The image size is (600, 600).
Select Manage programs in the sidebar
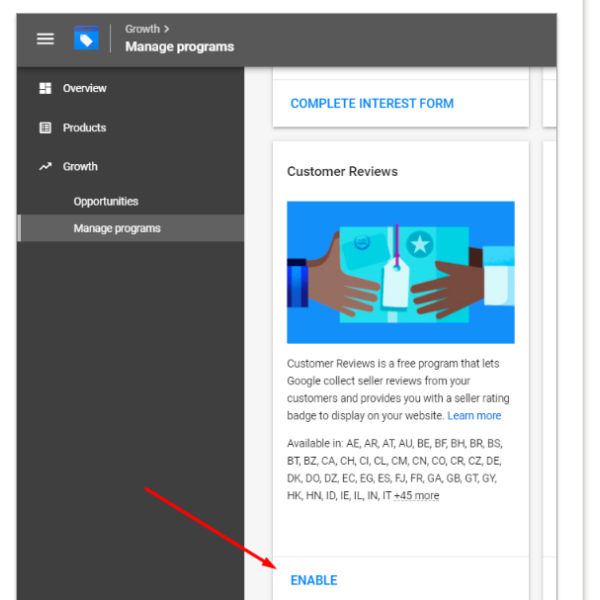coord(116,228)
